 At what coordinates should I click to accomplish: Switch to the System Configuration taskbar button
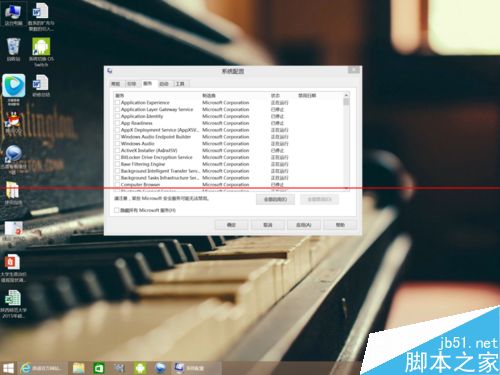[196, 368]
